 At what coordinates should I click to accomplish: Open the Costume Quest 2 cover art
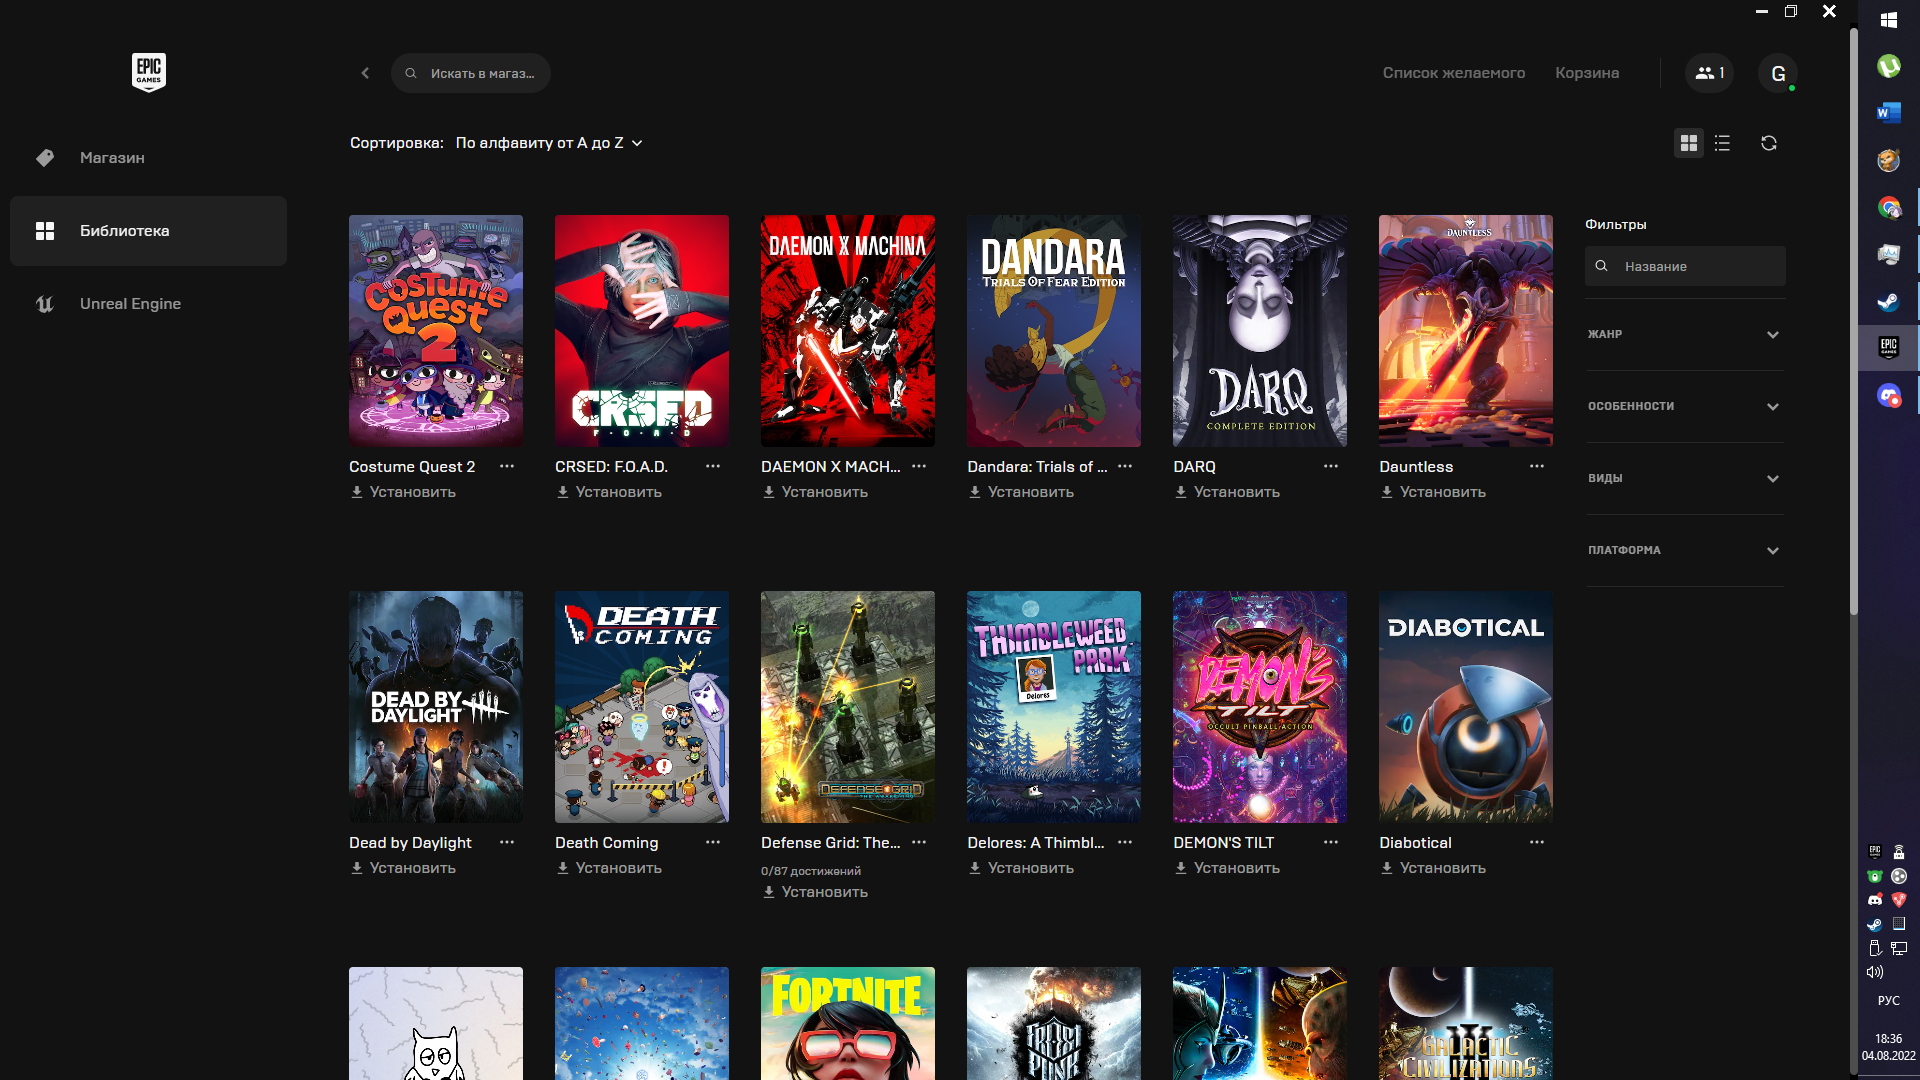(436, 331)
